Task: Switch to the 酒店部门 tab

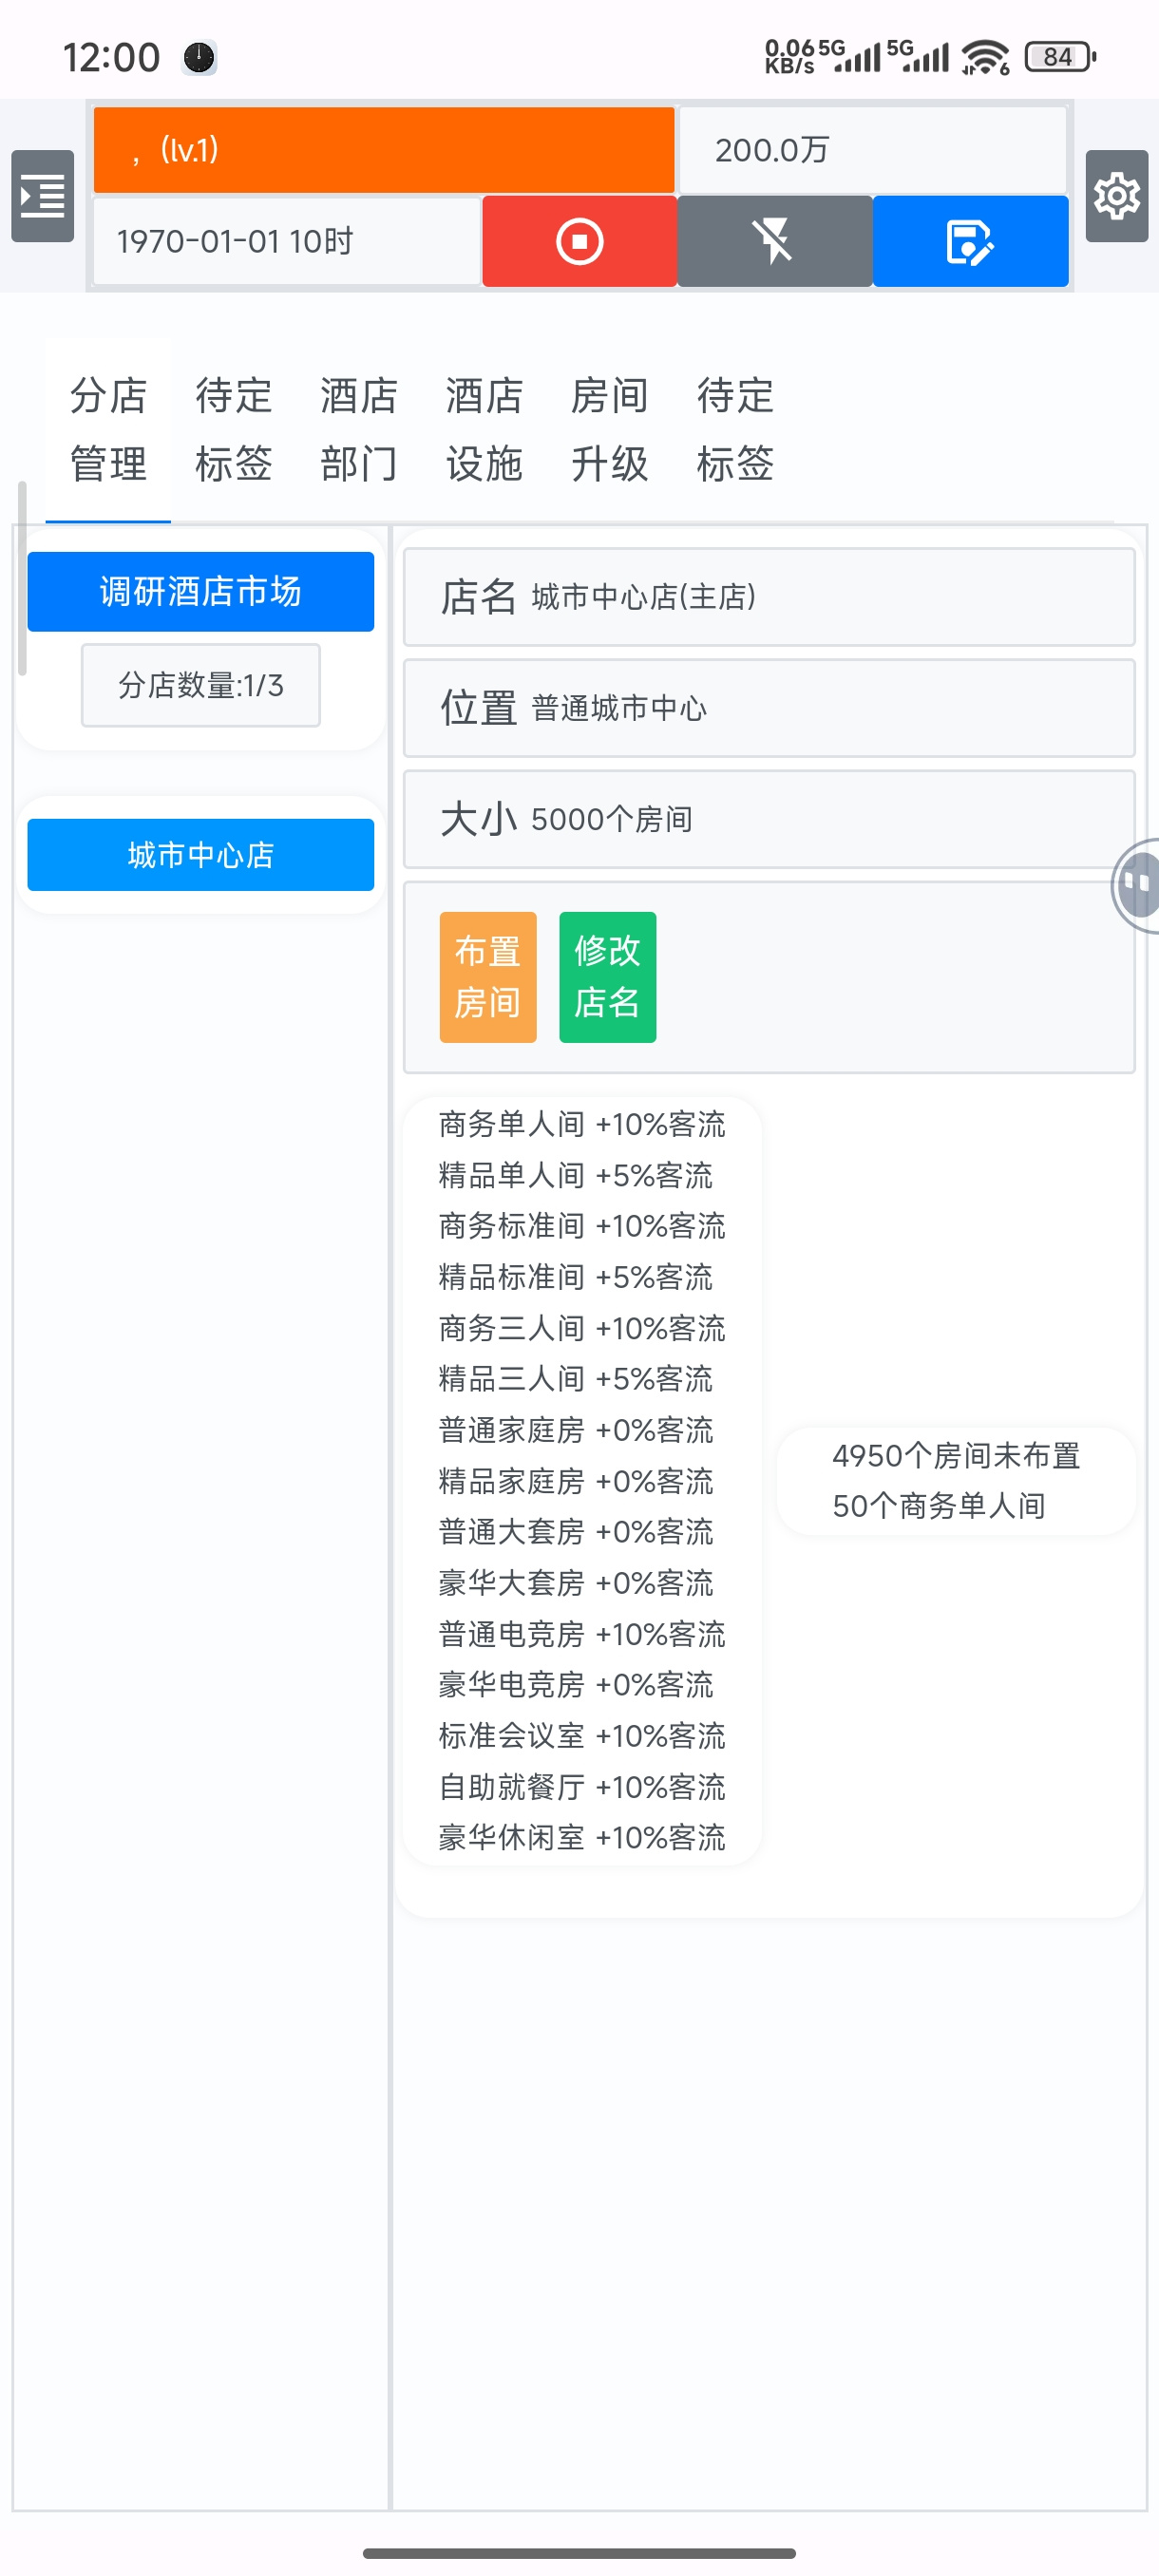Action: point(359,430)
